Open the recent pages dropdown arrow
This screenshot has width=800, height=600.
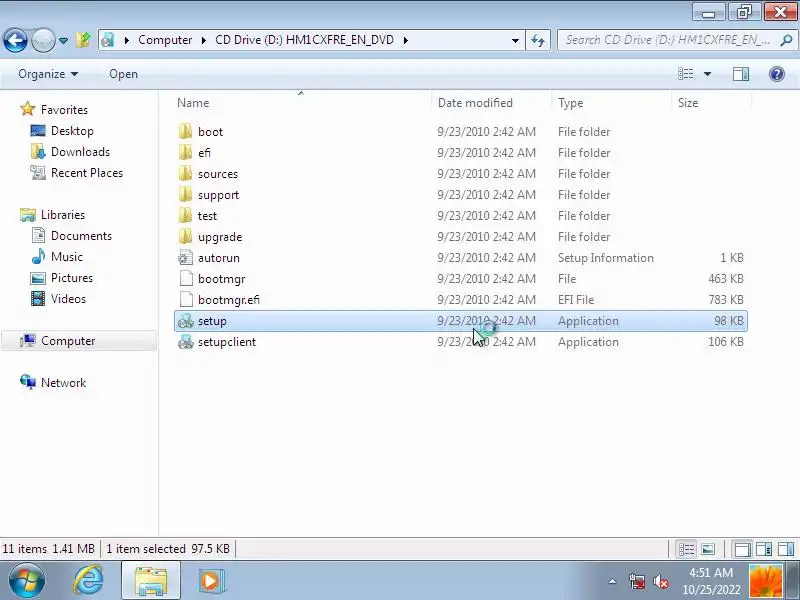coord(63,40)
